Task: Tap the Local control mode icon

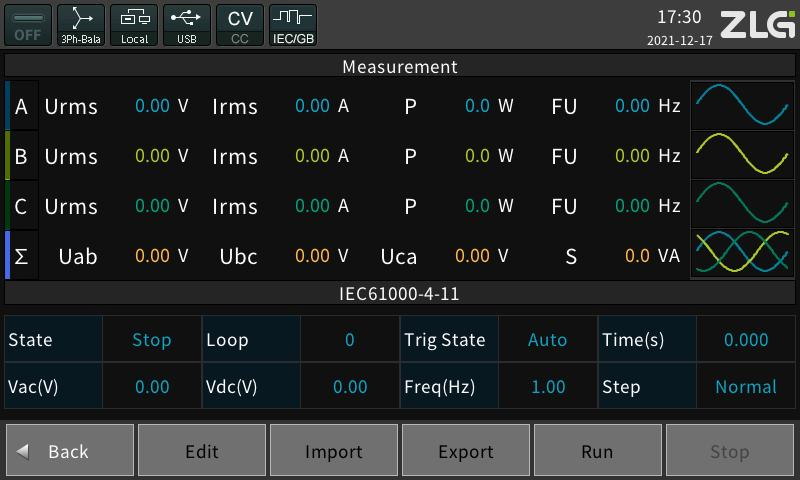Action: (x=134, y=24)
